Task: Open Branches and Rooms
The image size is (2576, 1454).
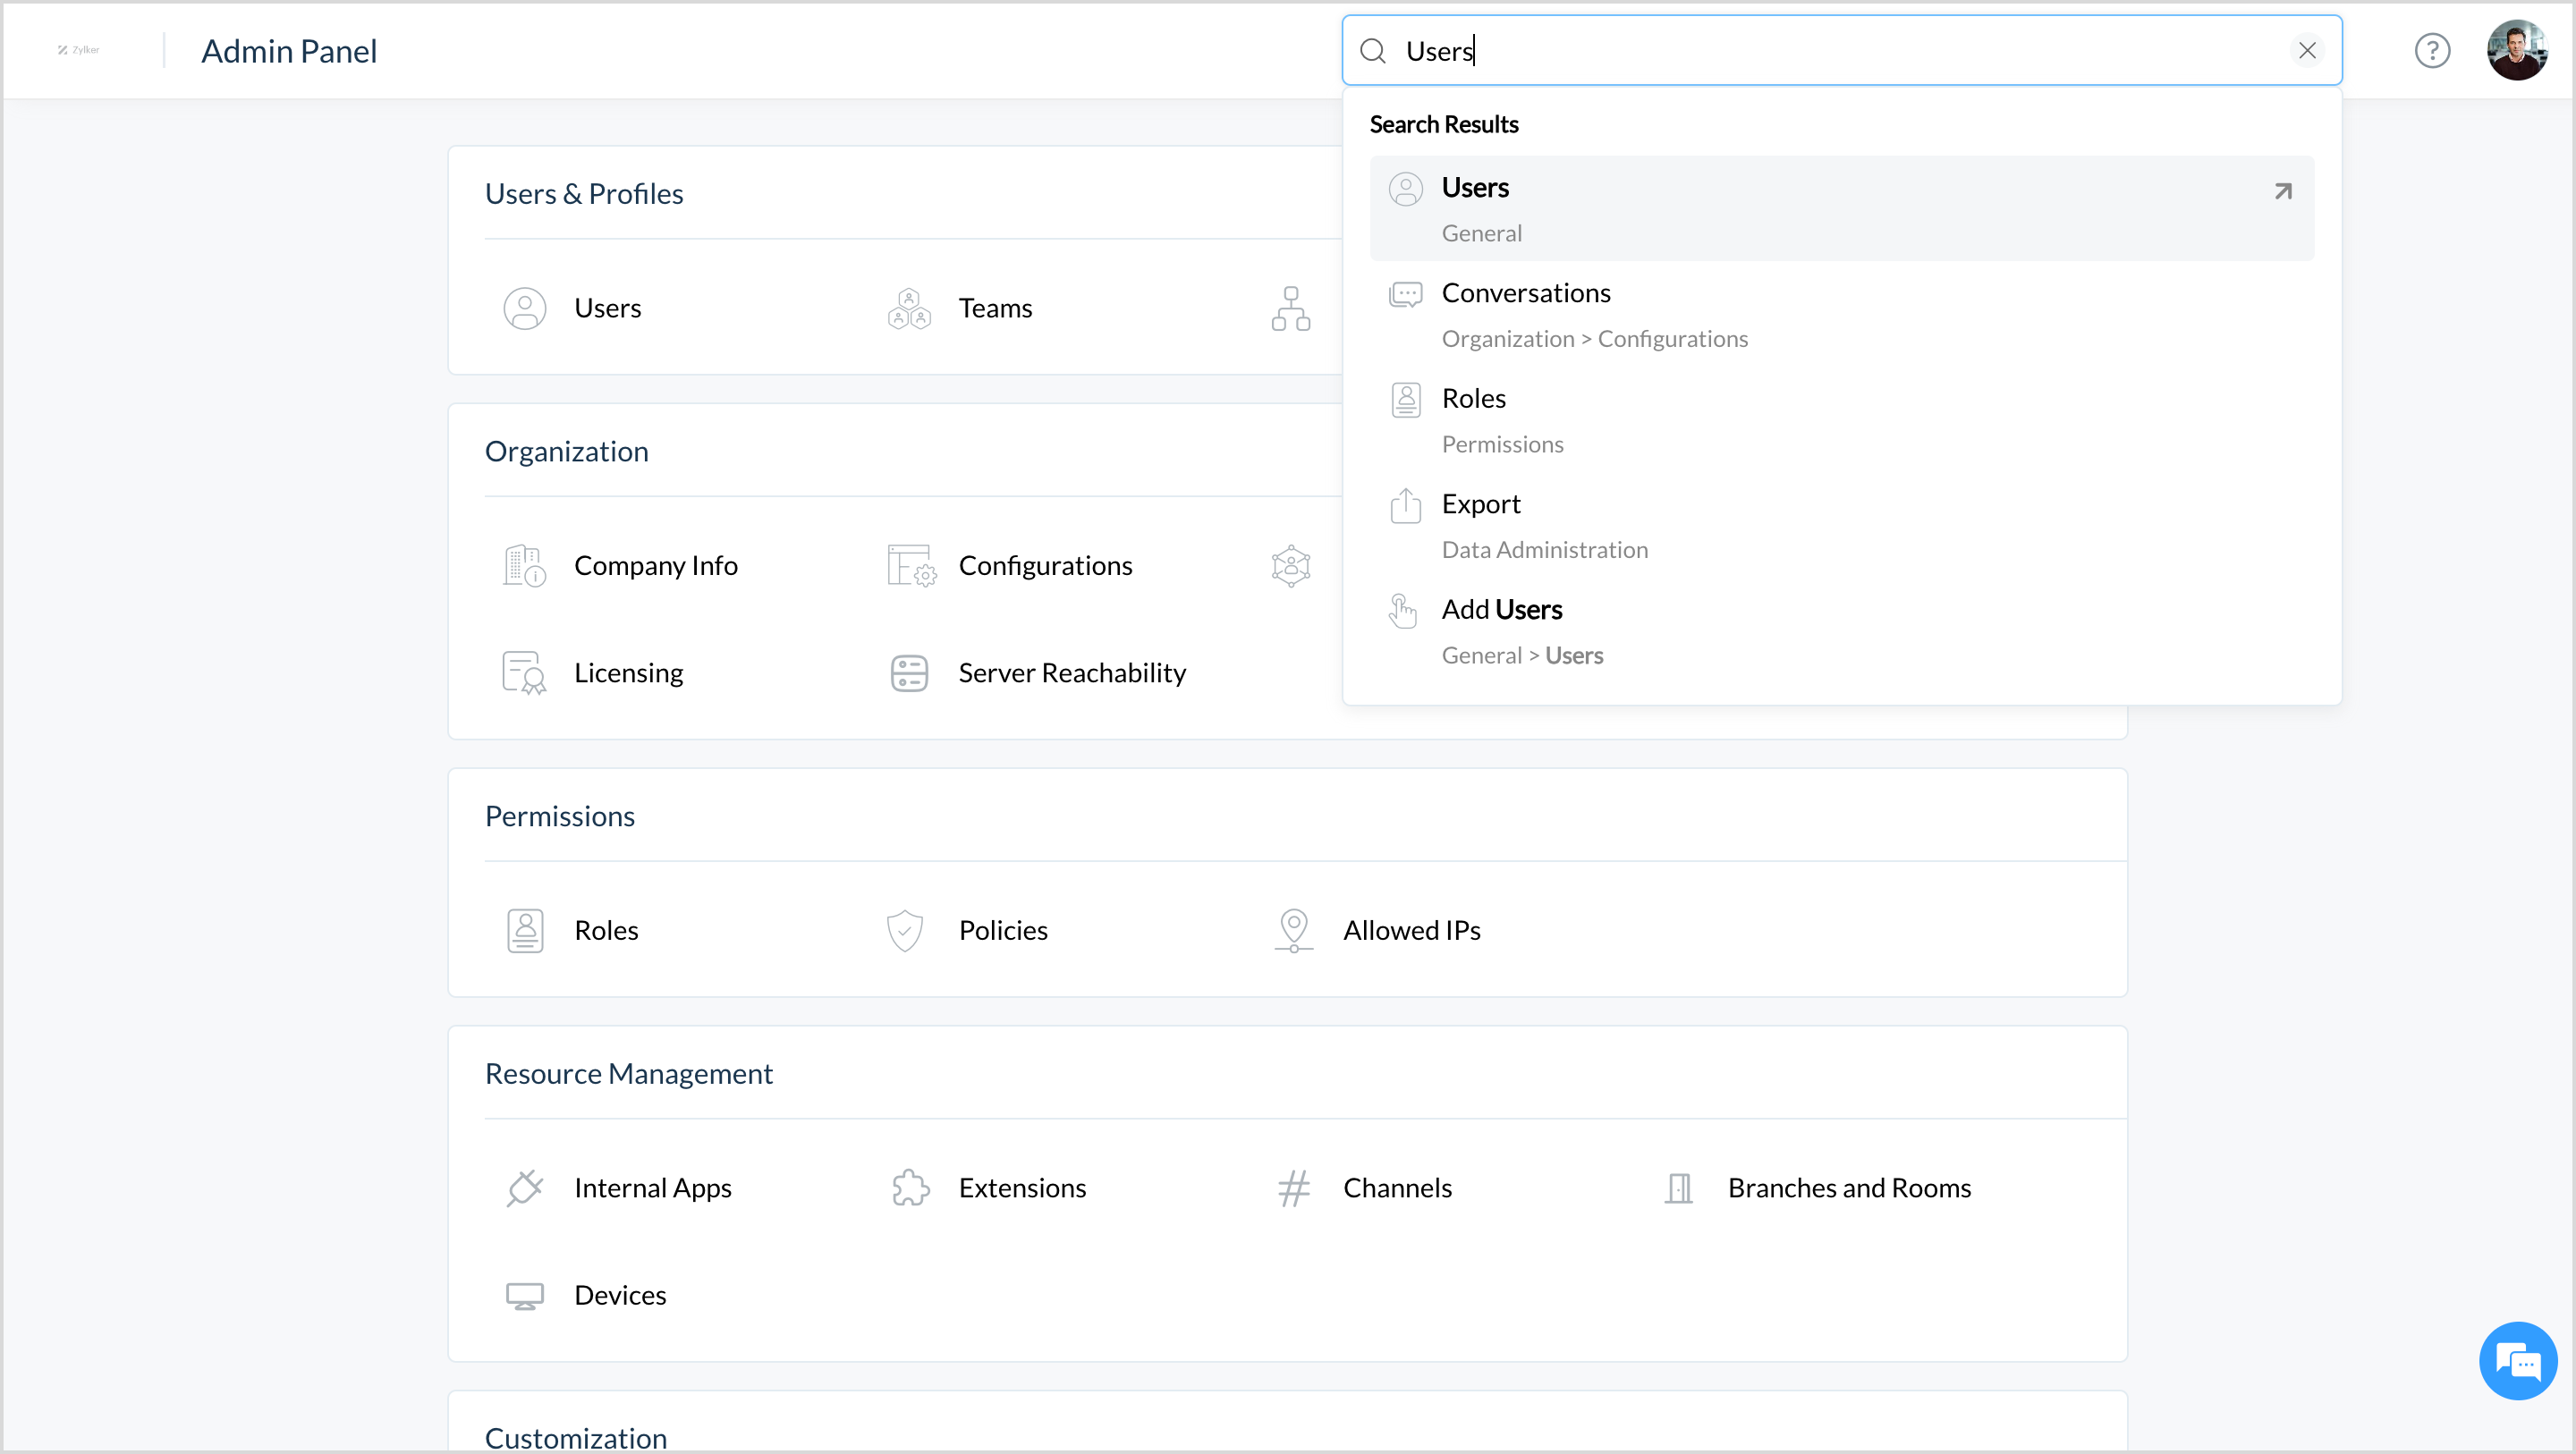Action: click(1848, 1188)
